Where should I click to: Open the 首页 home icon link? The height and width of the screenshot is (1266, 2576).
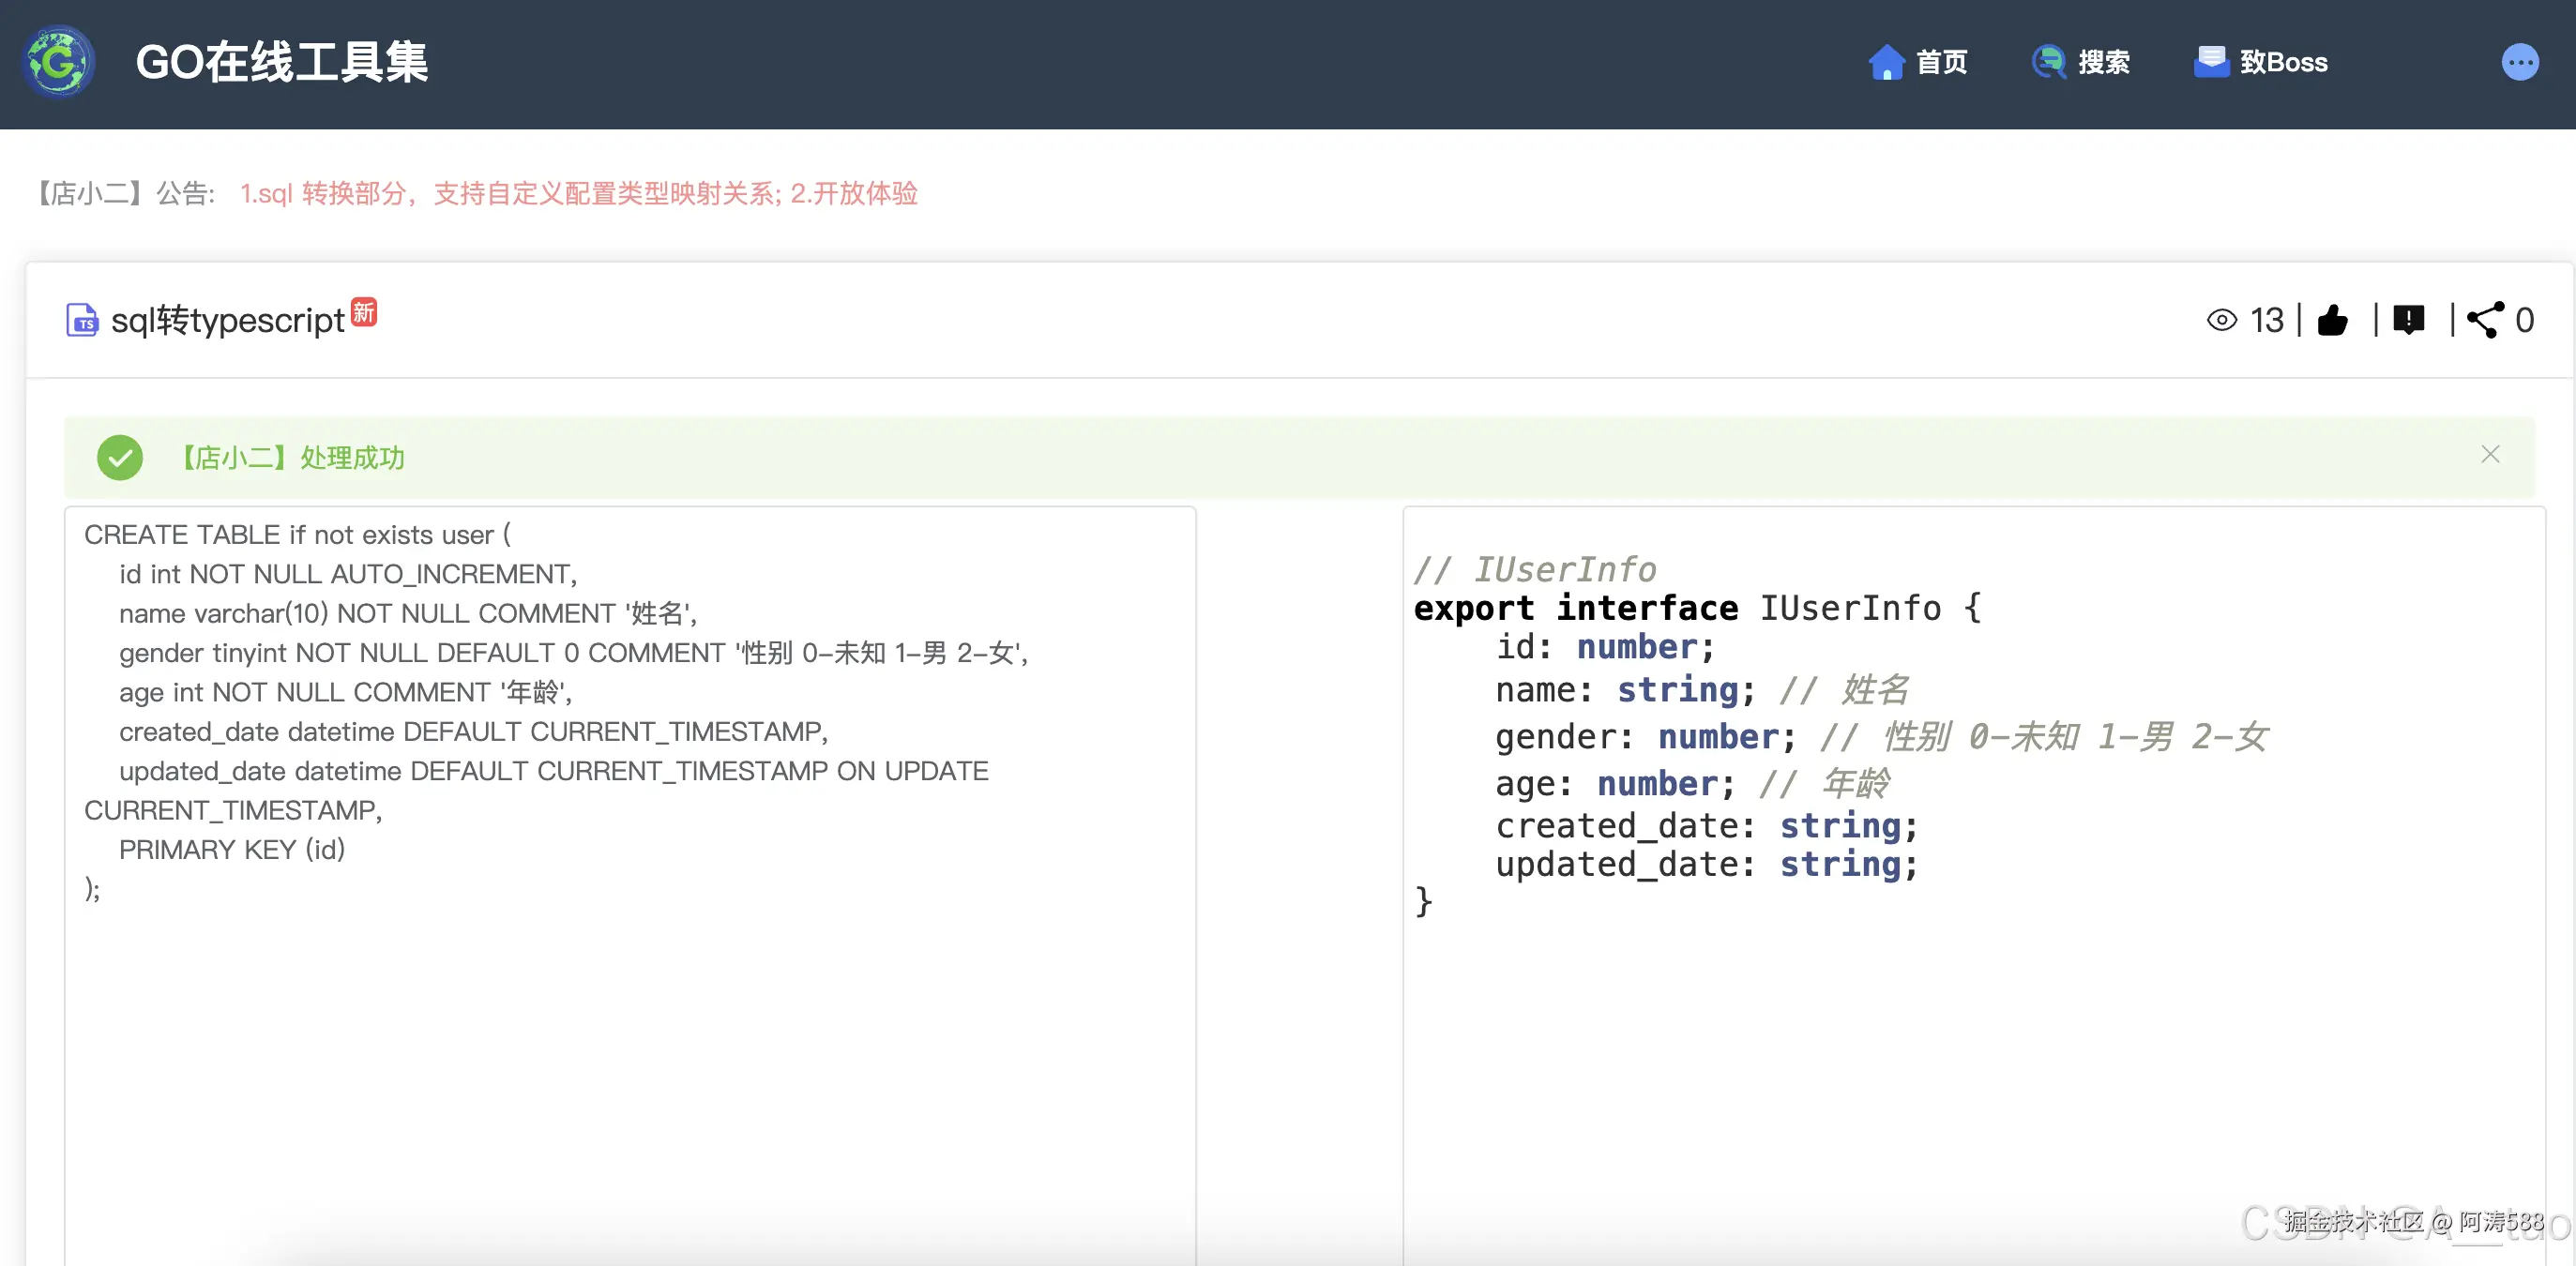(x=1887, y=62)
